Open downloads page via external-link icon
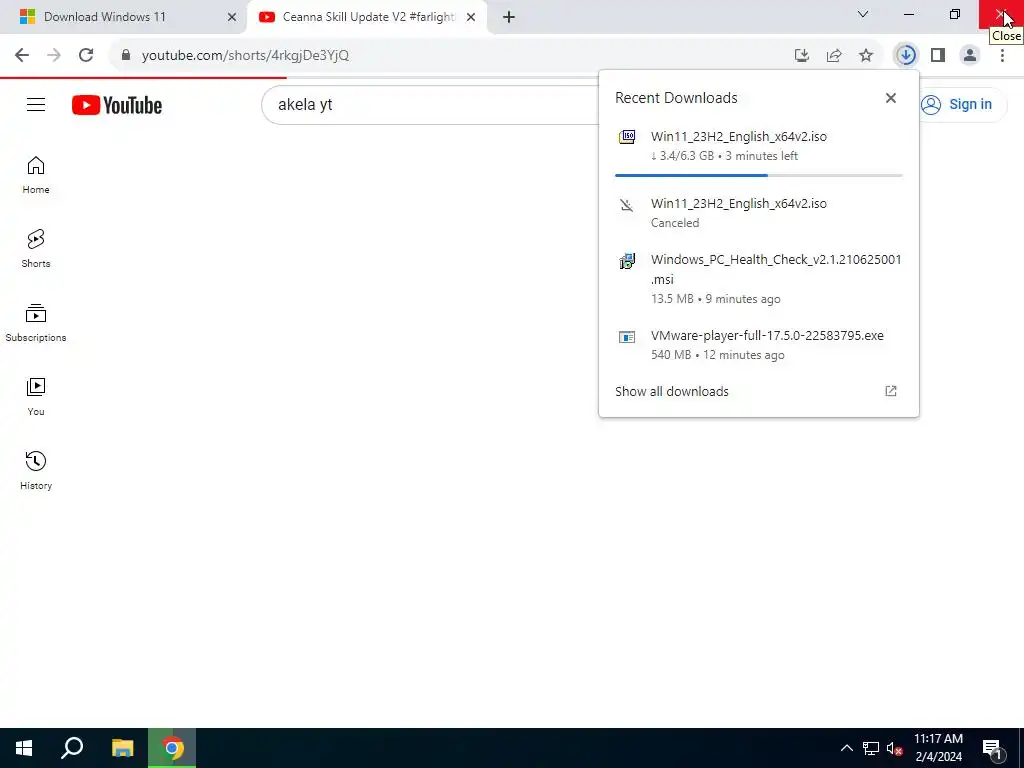The width and height of the screenshot is (1024, 768). 891,391
